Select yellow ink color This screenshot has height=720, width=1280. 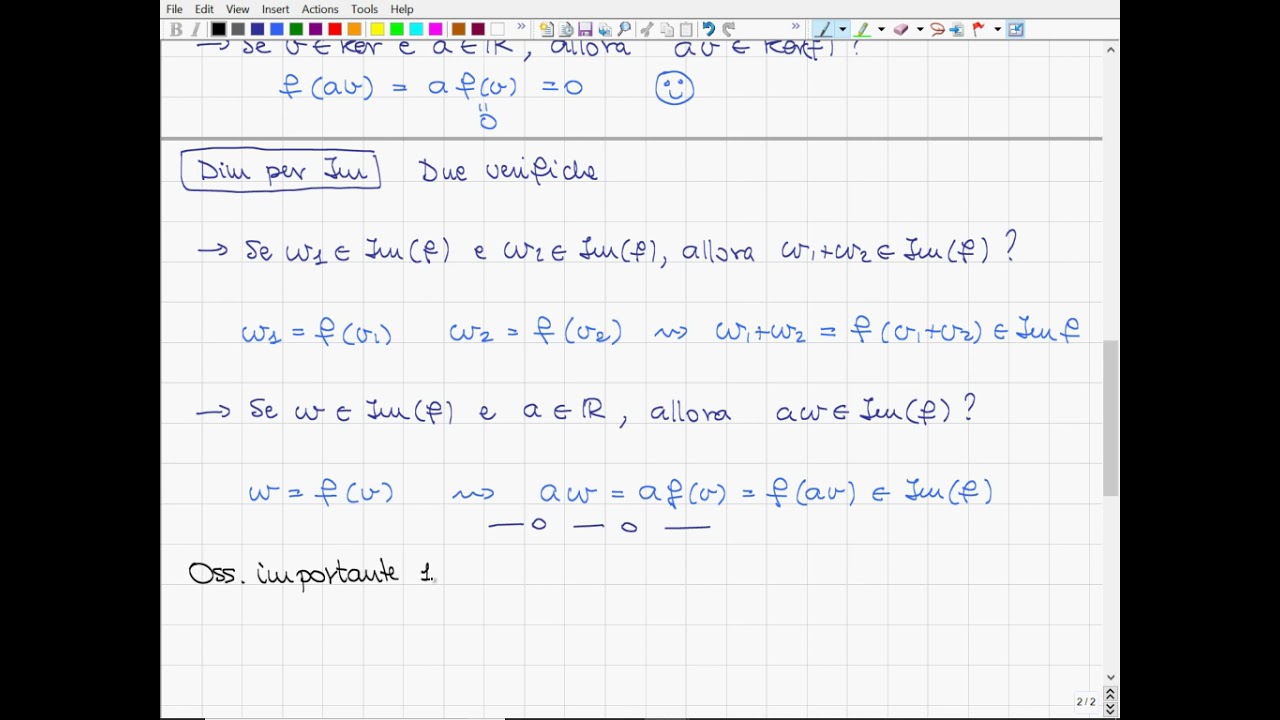pos(377,29)
